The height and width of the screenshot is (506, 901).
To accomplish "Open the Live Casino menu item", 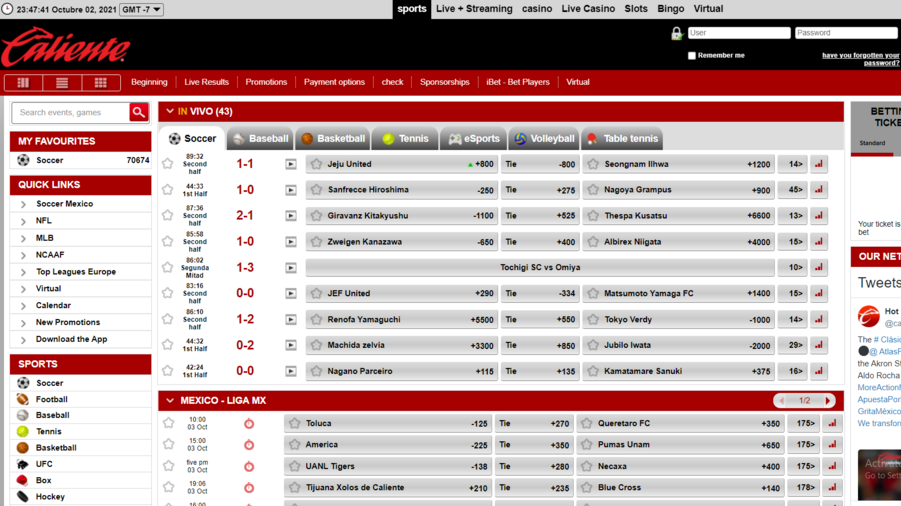I will click(x=588, y=9).
